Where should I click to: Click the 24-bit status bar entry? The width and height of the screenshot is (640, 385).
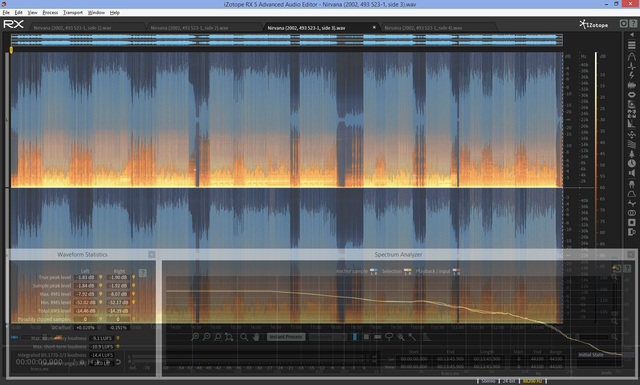pyautogui.click(x=509, y=381)
